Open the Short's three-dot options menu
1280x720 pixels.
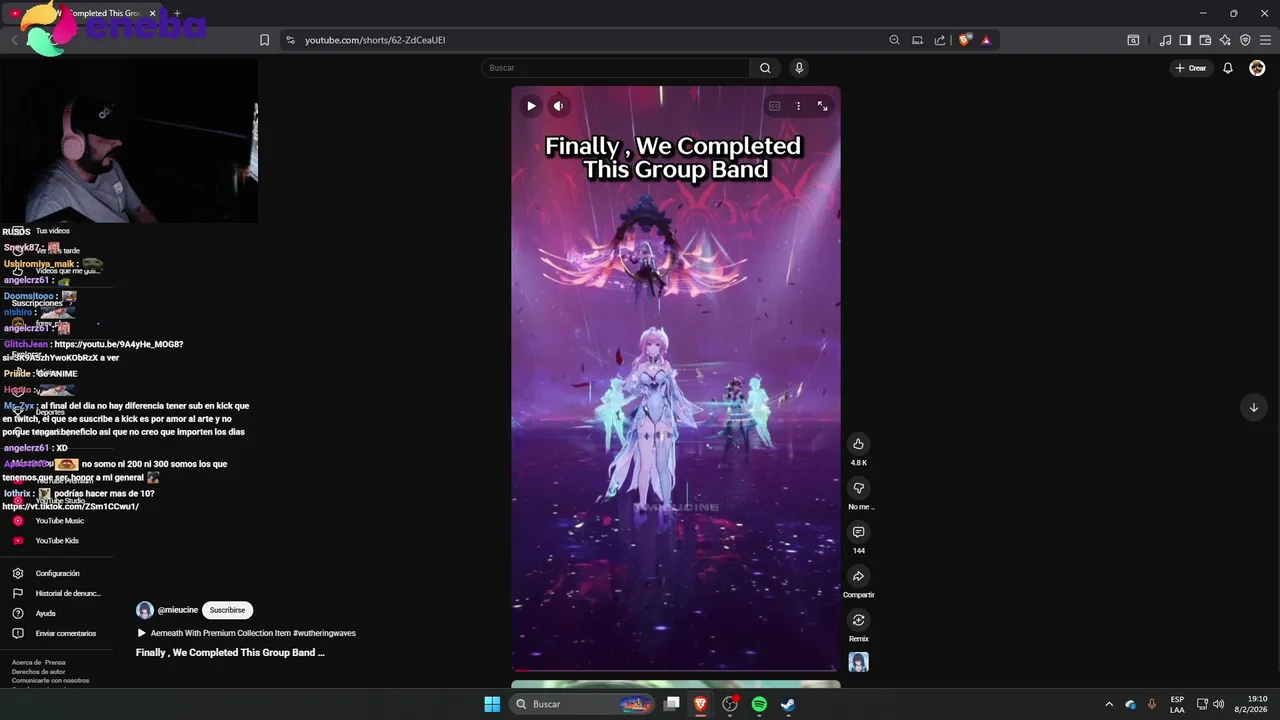click(798, 106)
